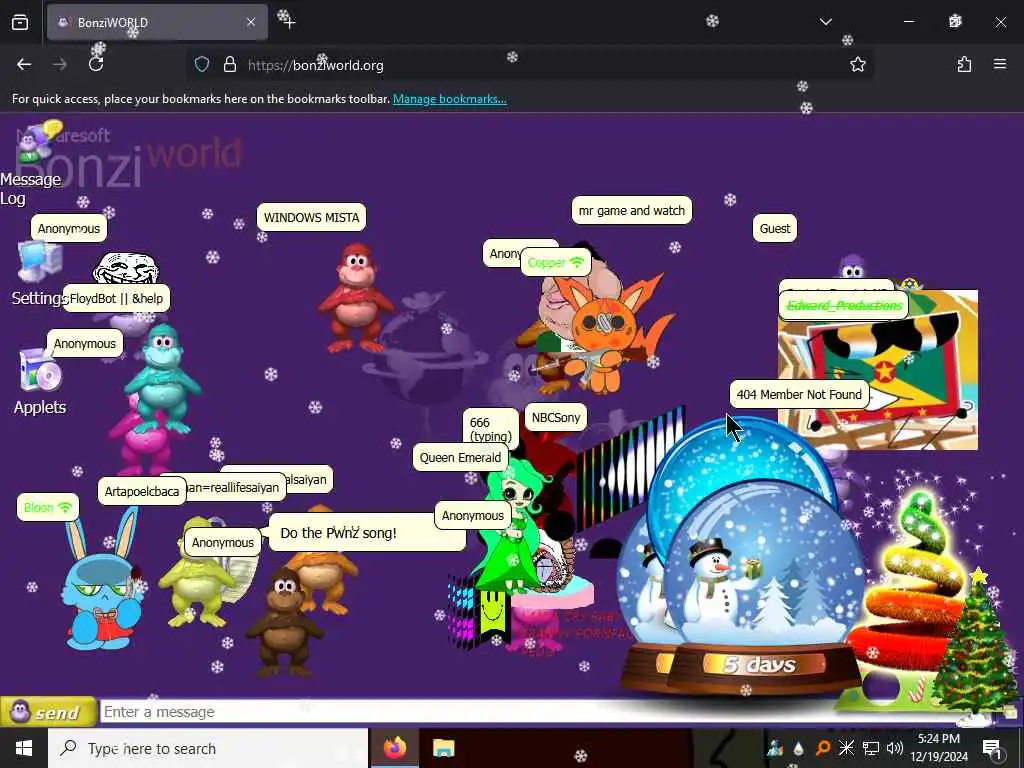Open the volume control tray icon
Viewport: 1024px width, 768px height.
895,748
